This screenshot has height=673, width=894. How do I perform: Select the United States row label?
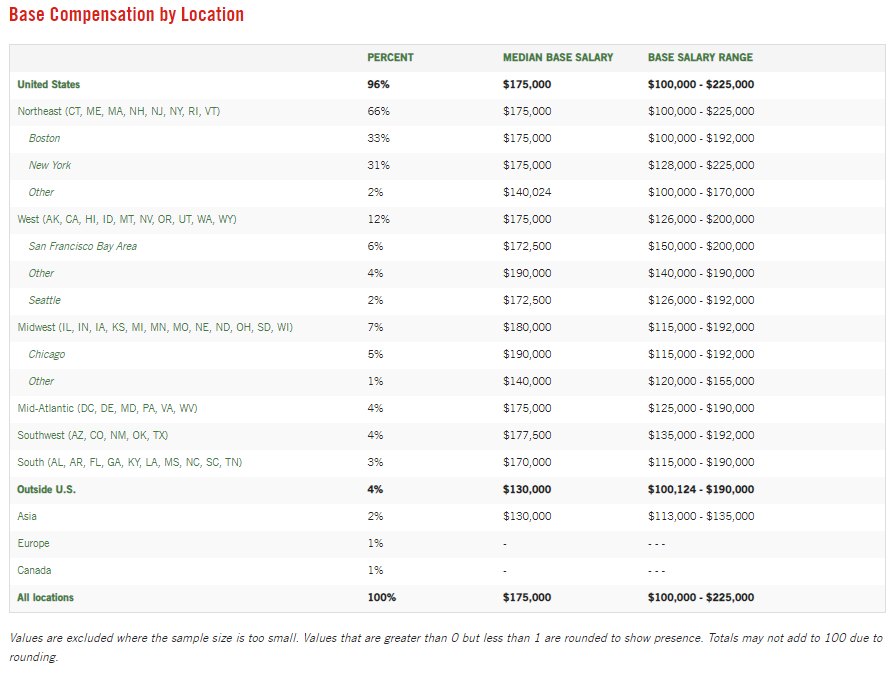click(x=49, y=85)
